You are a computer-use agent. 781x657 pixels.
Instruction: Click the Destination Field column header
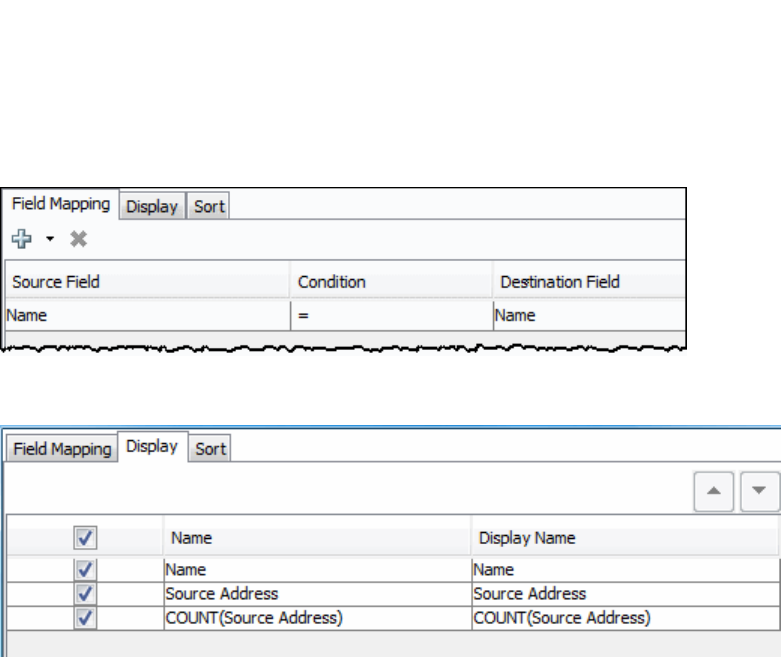click(x=560, y=282)
